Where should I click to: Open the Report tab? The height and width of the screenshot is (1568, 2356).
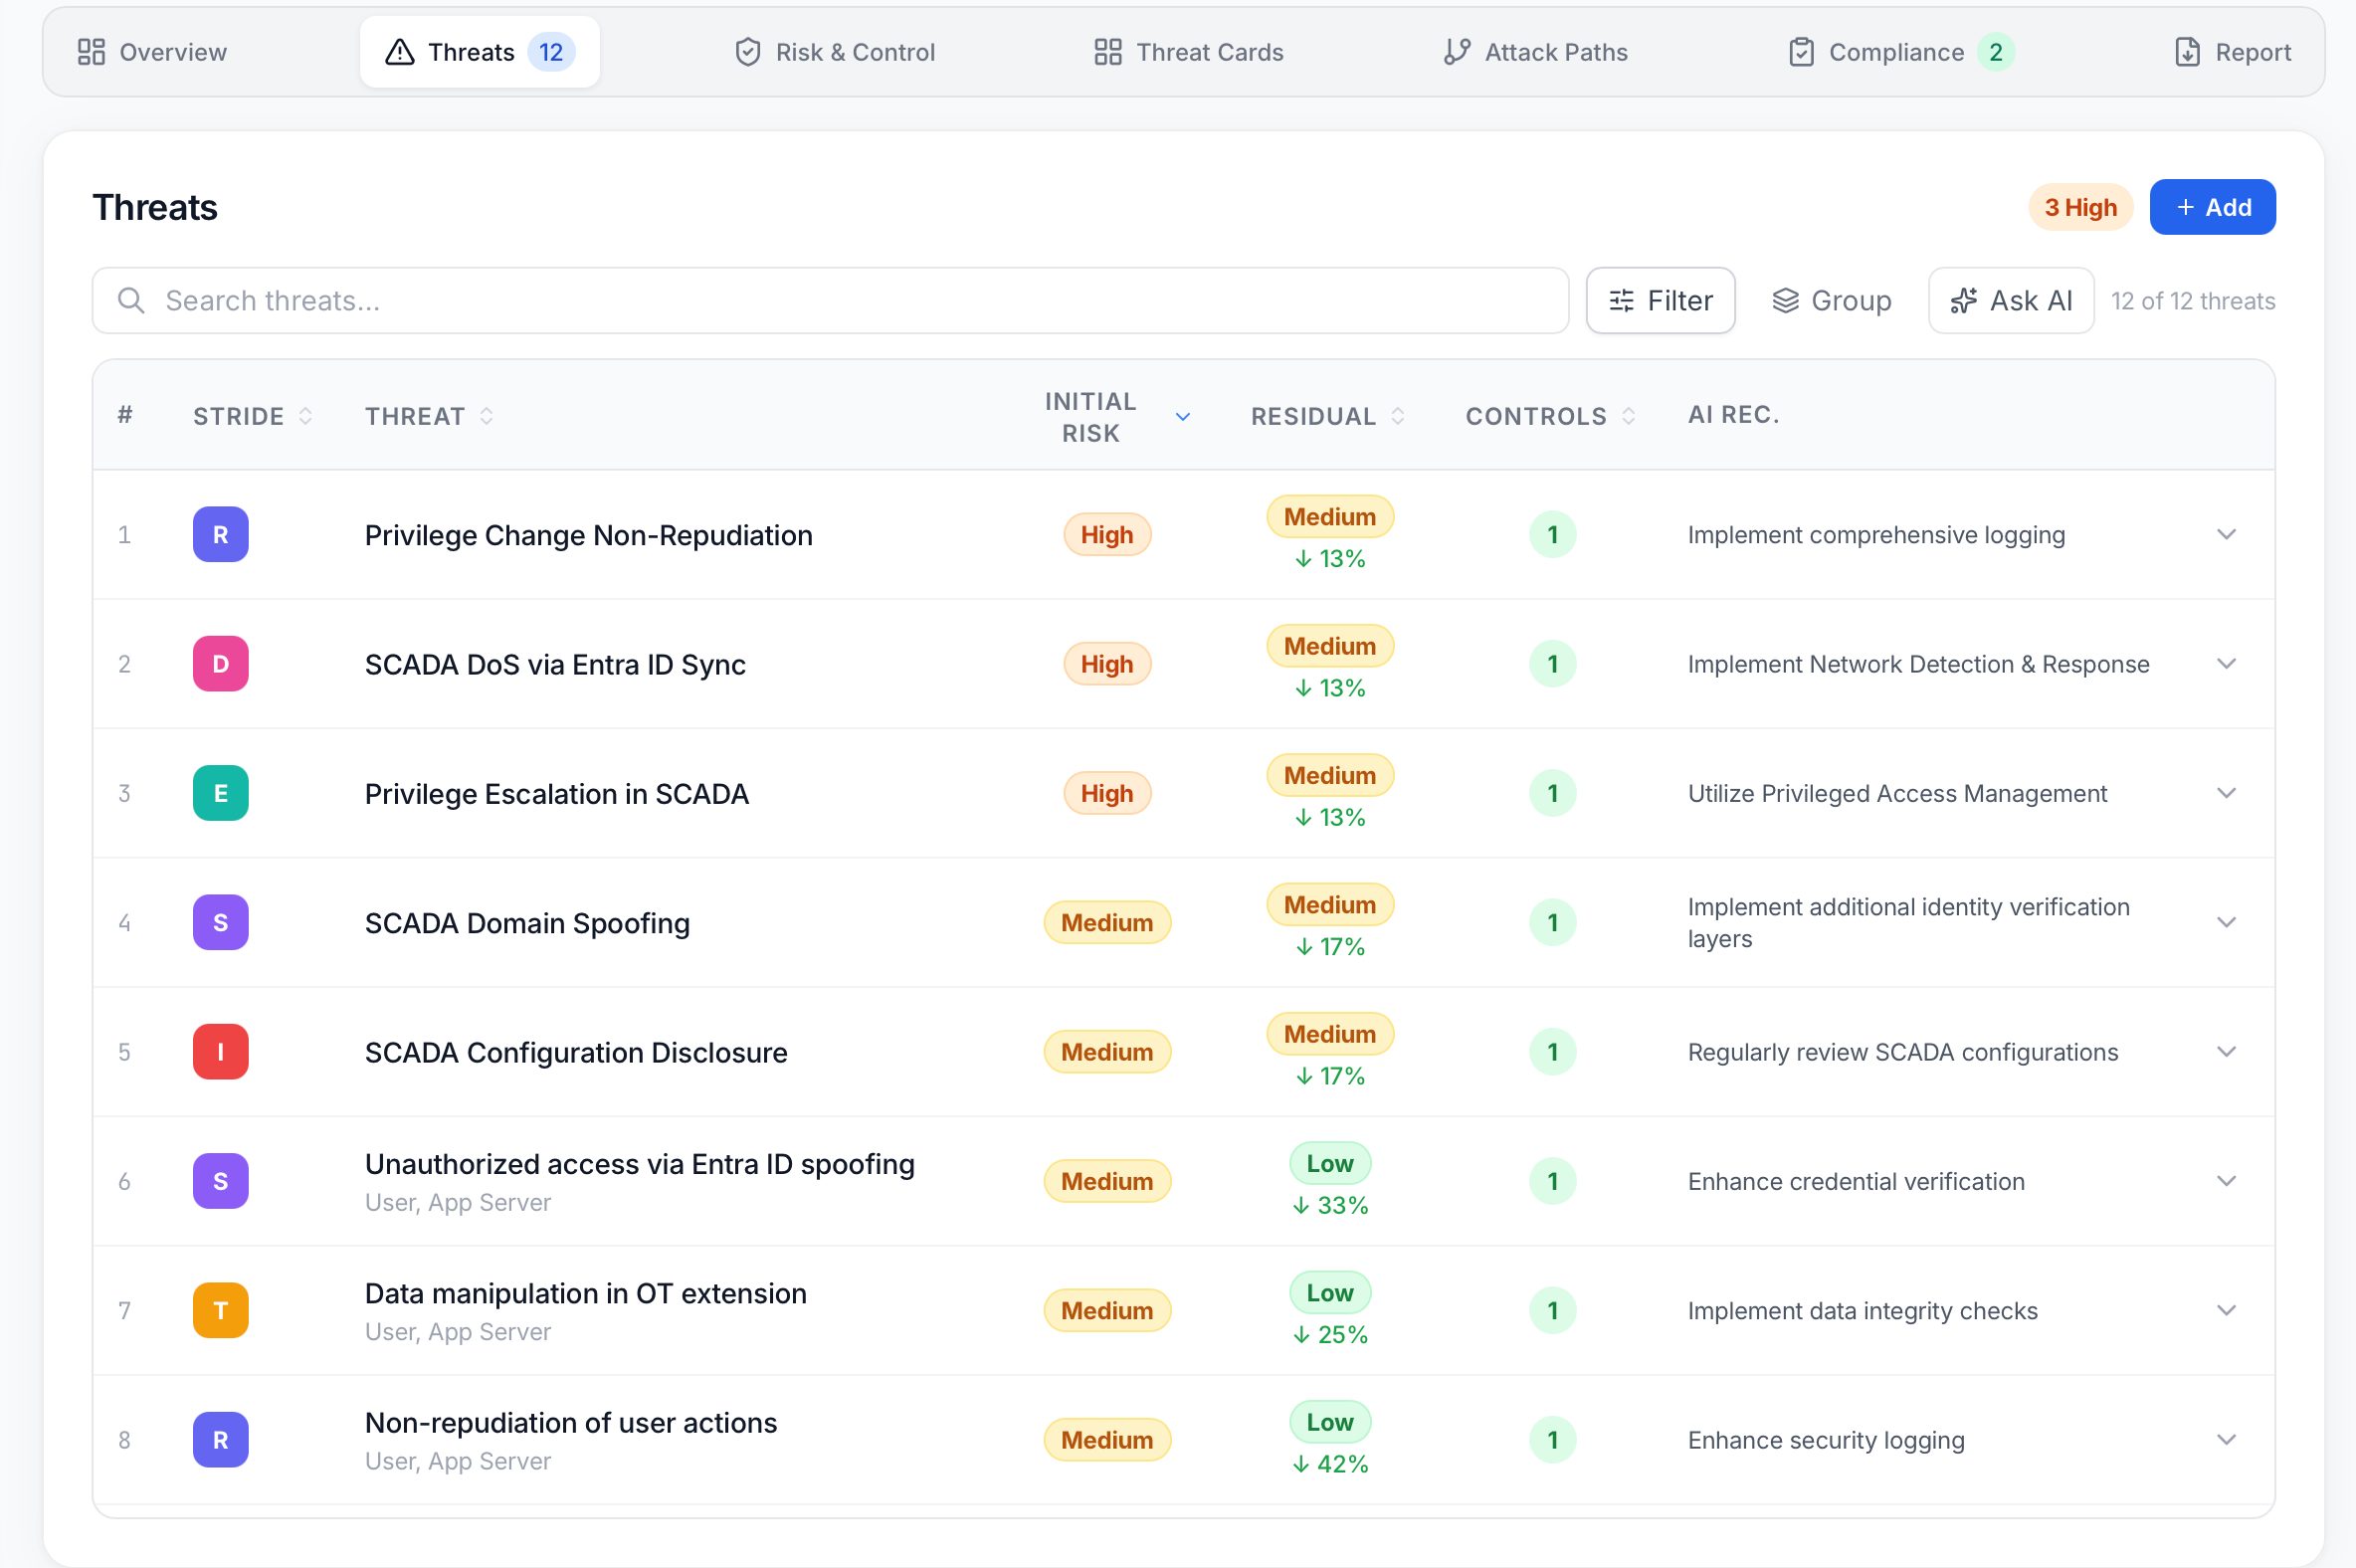click(x=2232, y=52)
